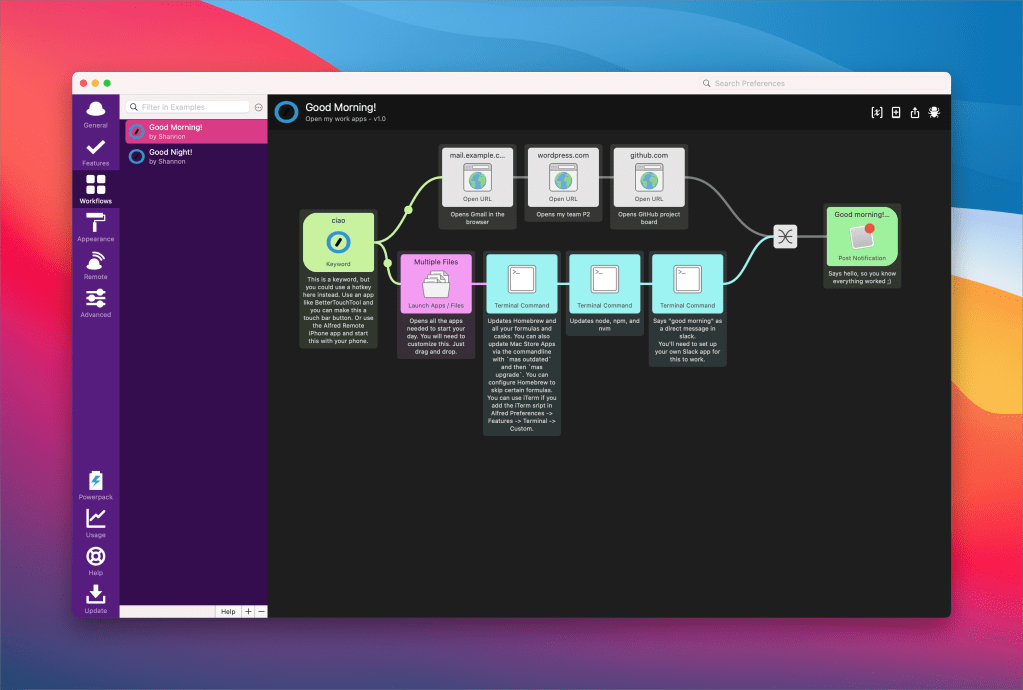
Task: Select the Good Night! workflow
Action: 196,156
